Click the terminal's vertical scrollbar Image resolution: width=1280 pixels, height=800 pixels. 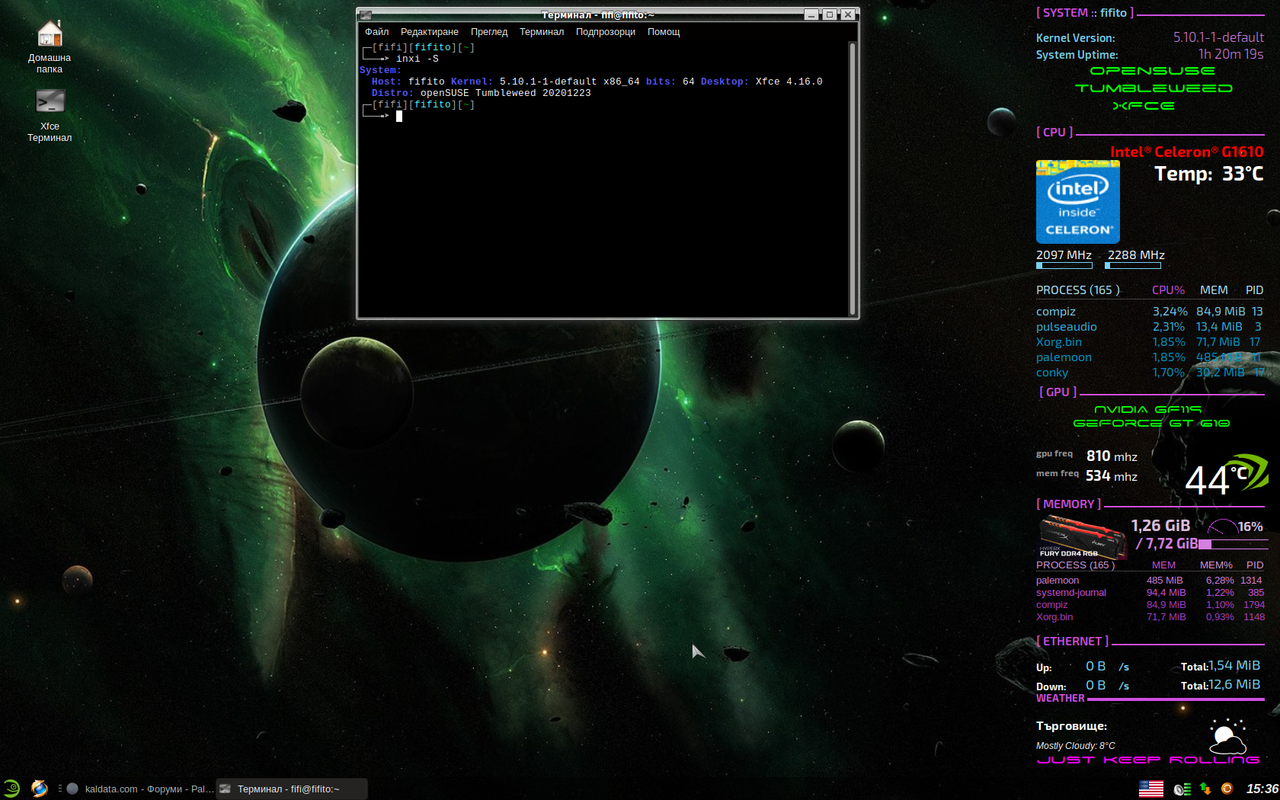tap(852, 178)
